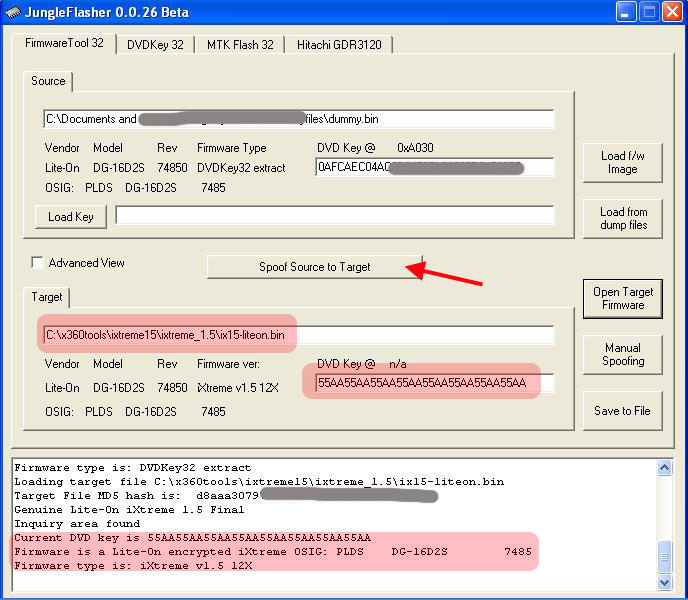Select the Target sub-tab
The image size is (688, 600).
pyautogui.click(x=47, y=297)
